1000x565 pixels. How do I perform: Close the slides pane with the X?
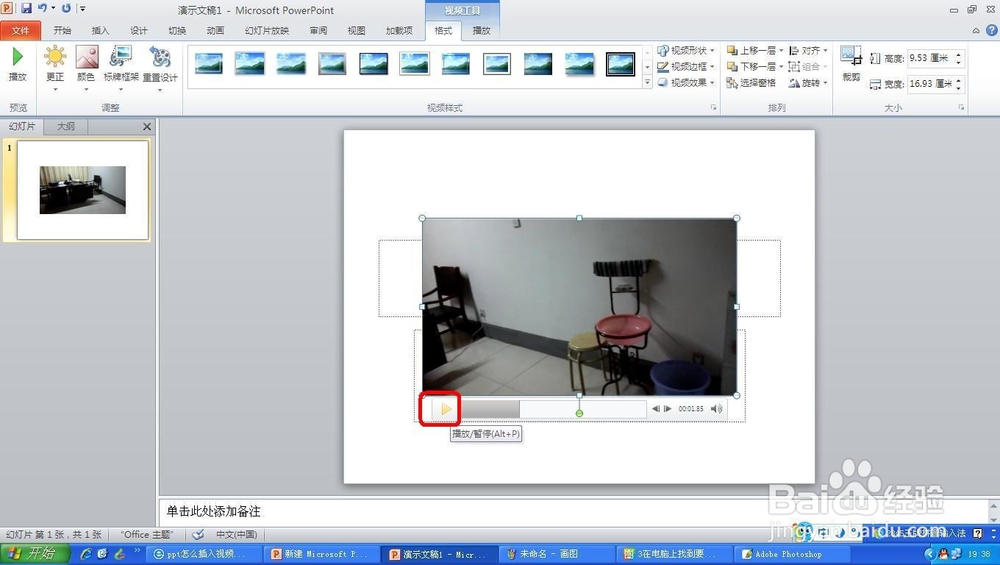(x=147, y=126)
